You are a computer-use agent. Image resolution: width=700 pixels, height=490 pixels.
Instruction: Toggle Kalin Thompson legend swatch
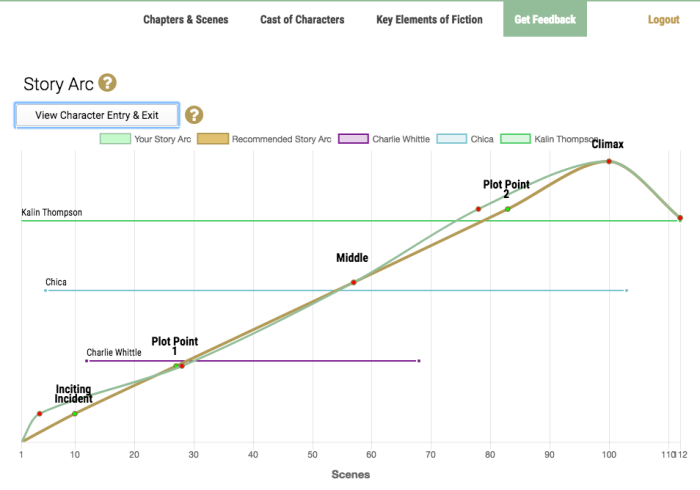[x=515, y=139]
